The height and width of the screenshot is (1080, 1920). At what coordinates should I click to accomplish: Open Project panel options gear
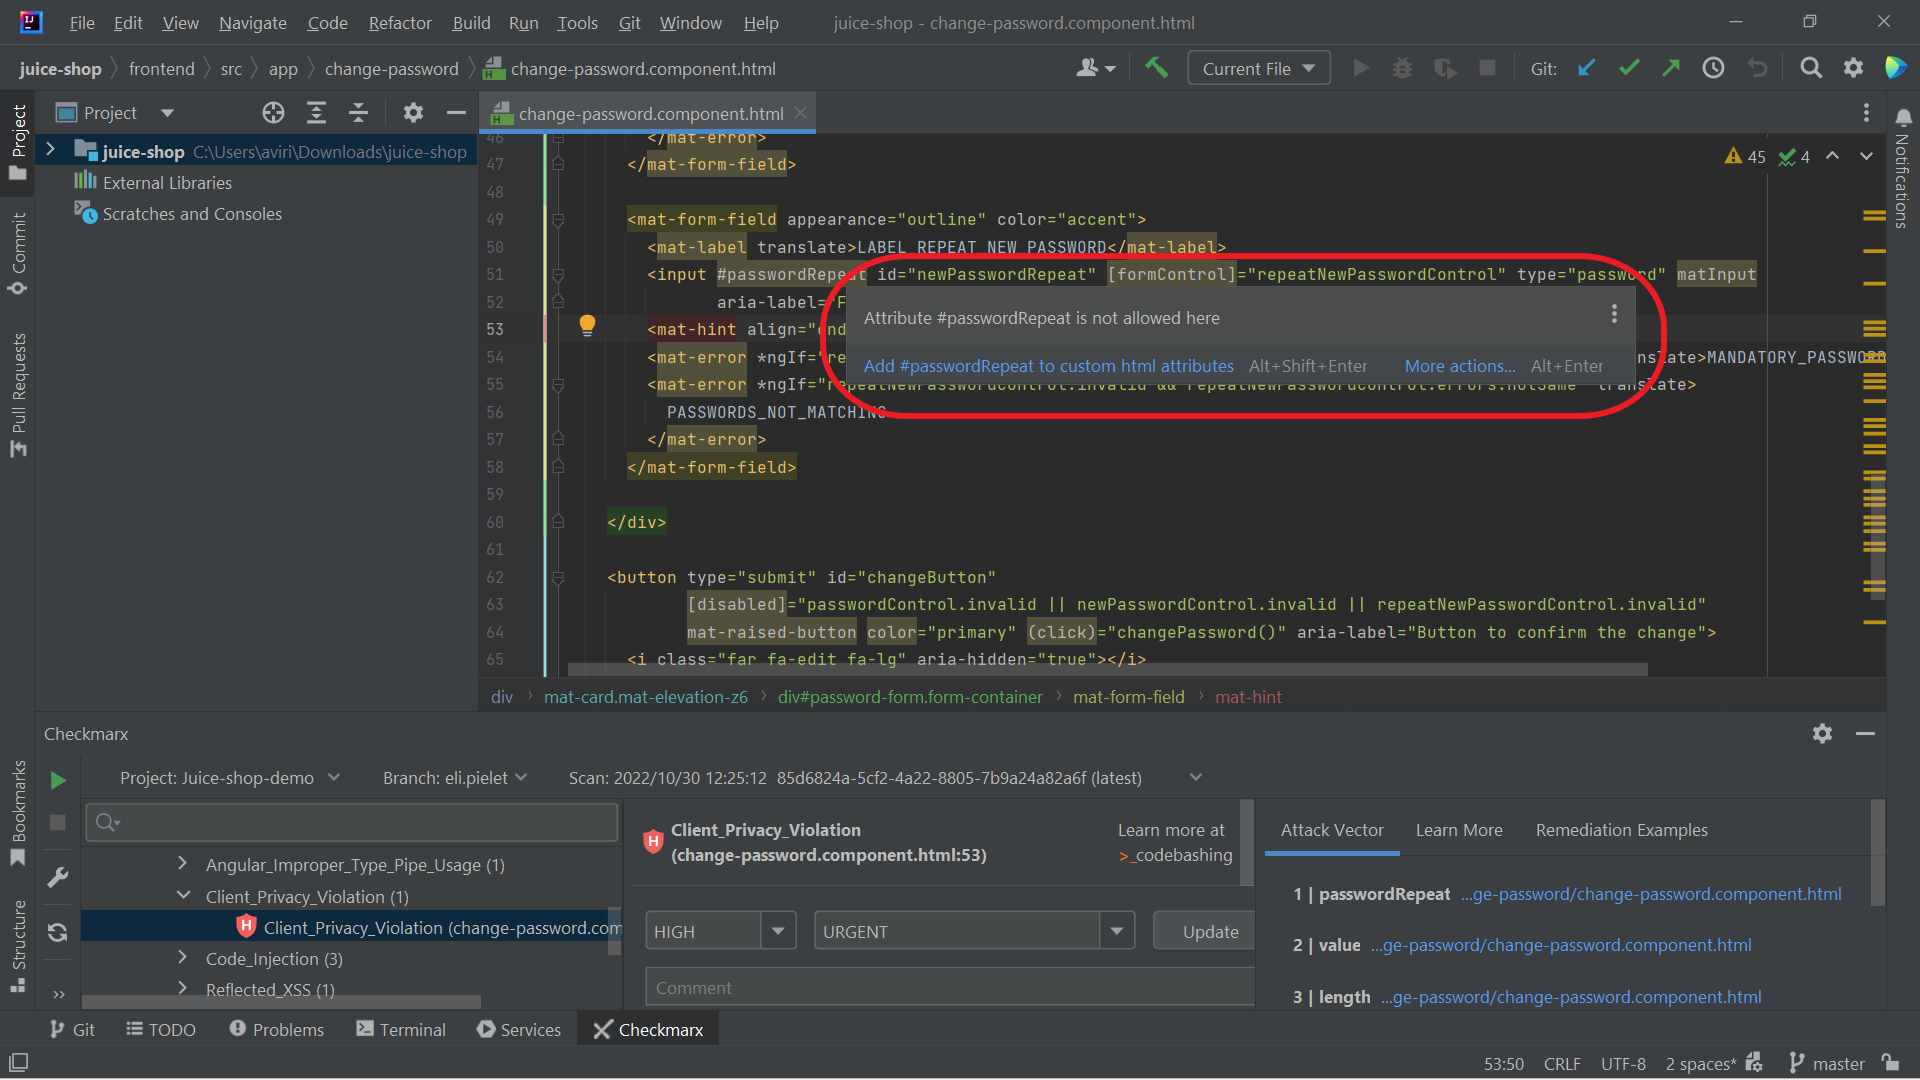point(413,113)
